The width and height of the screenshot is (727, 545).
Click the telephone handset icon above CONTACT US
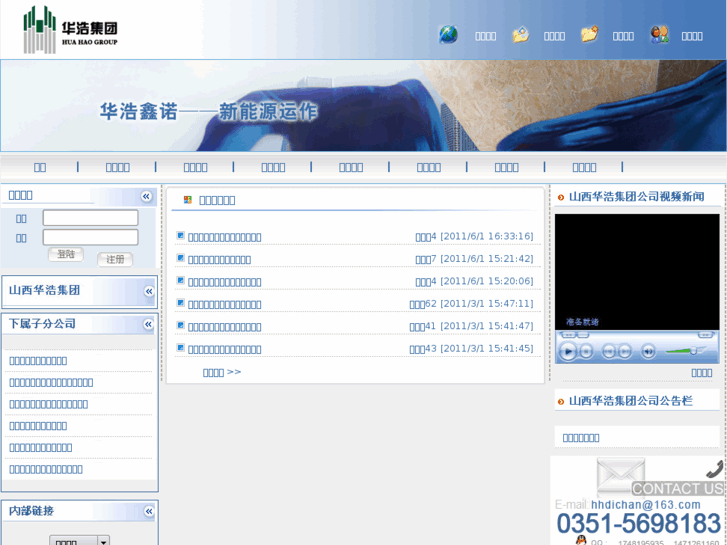(714, 469)
